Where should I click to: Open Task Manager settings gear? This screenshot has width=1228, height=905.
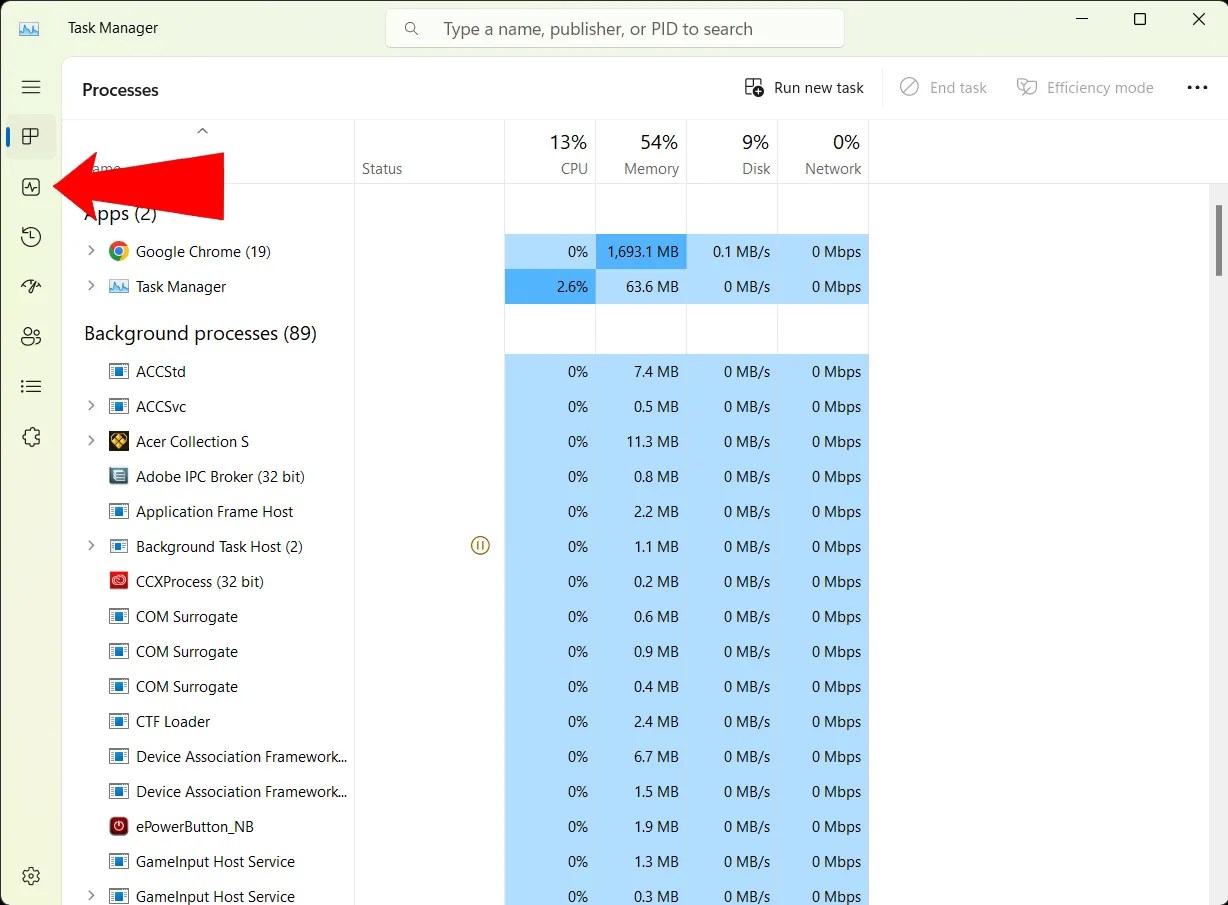[31, 875]
